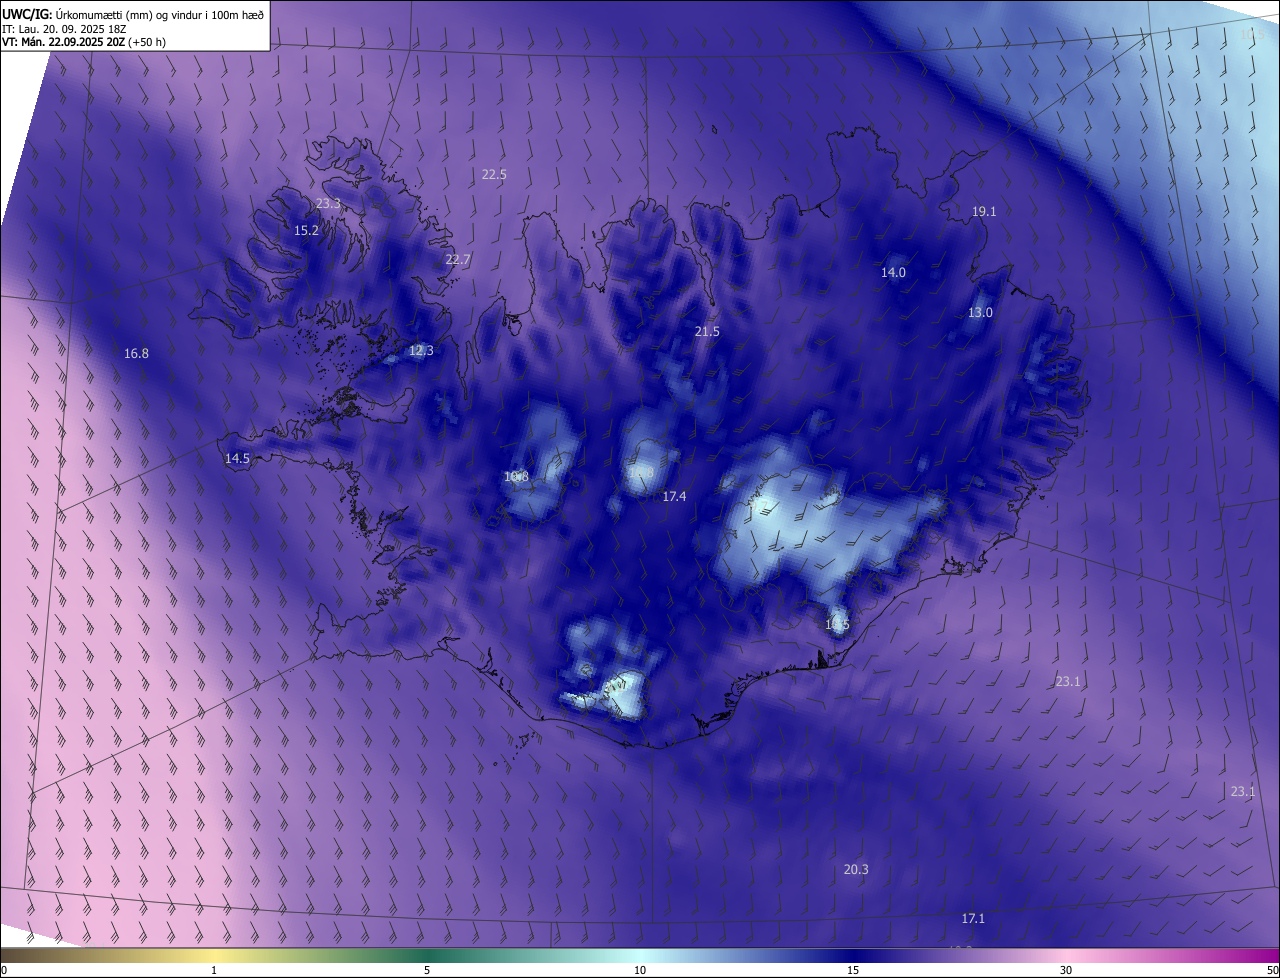Click the 22.7 value label on the map
1280x978 pixels.
pyautogui.click(x=457, y=259)
